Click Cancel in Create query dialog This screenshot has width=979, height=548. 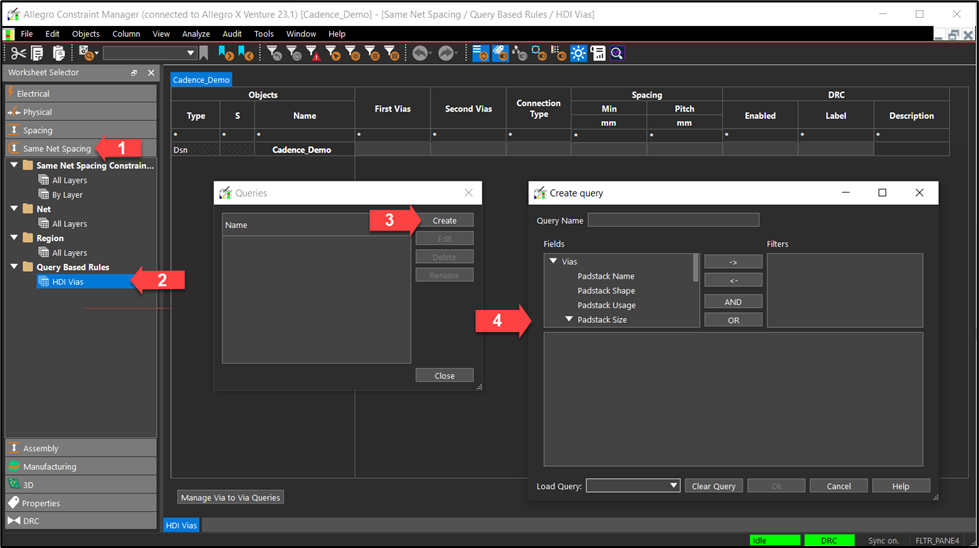click(x=839, y=486)
